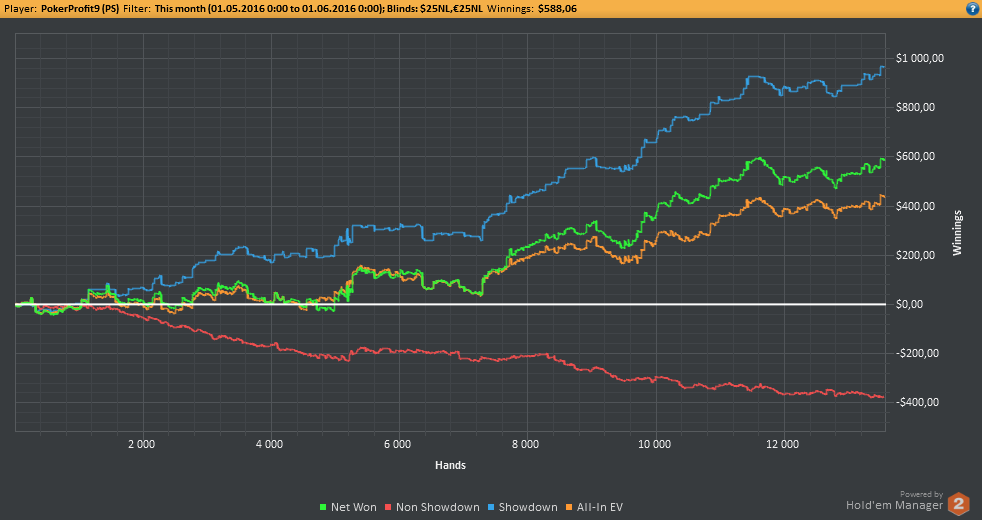Click the -$400,00 axis label
Viewport: 982px width, 520px height.
click(x=917, y=402)
